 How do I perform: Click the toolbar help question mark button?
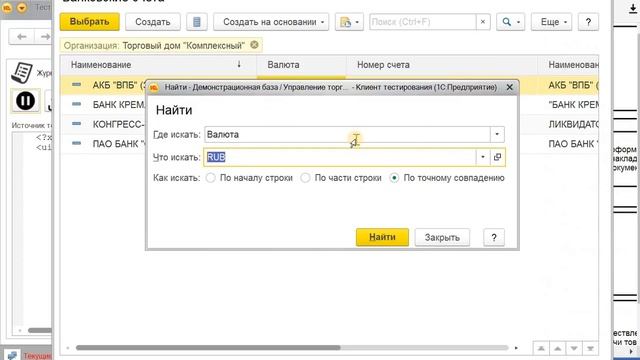(588, 22)
